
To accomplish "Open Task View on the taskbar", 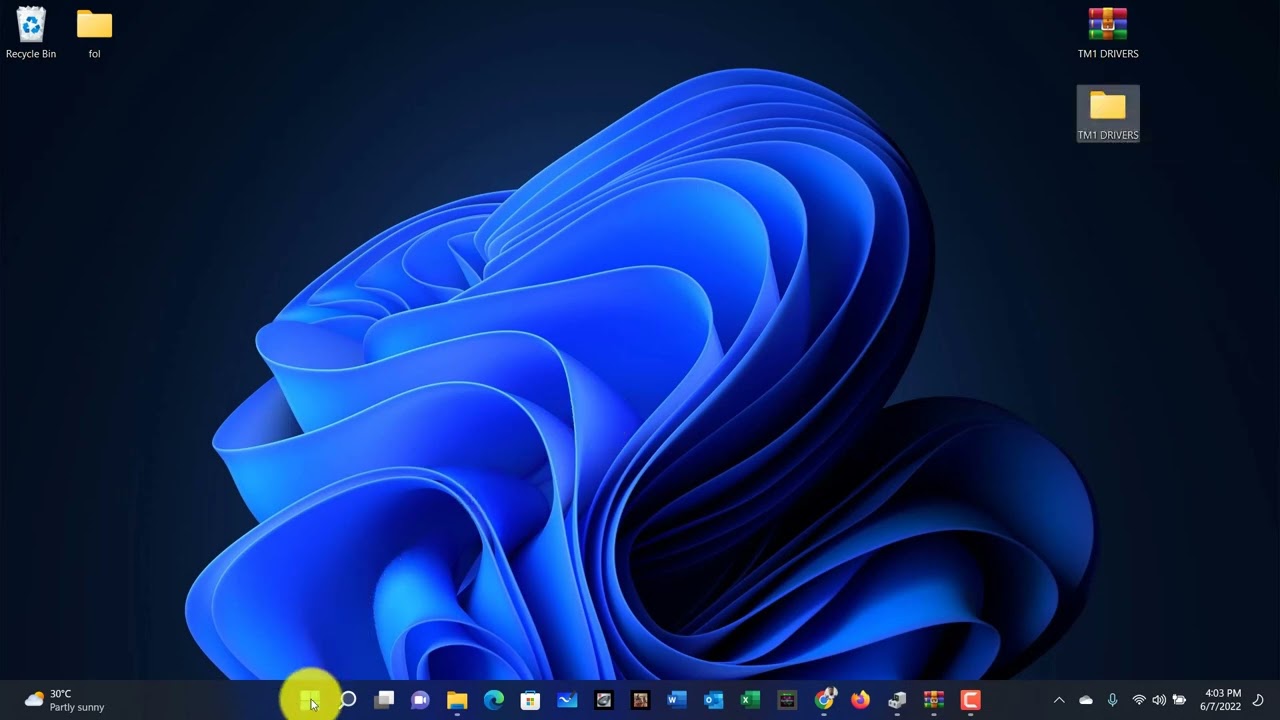I will (384, 700).
